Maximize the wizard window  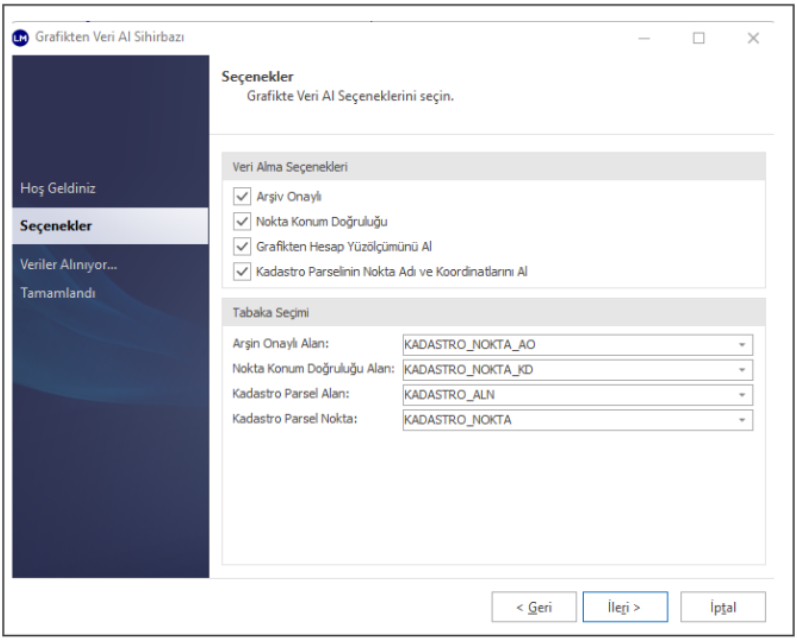coord(698,38)
